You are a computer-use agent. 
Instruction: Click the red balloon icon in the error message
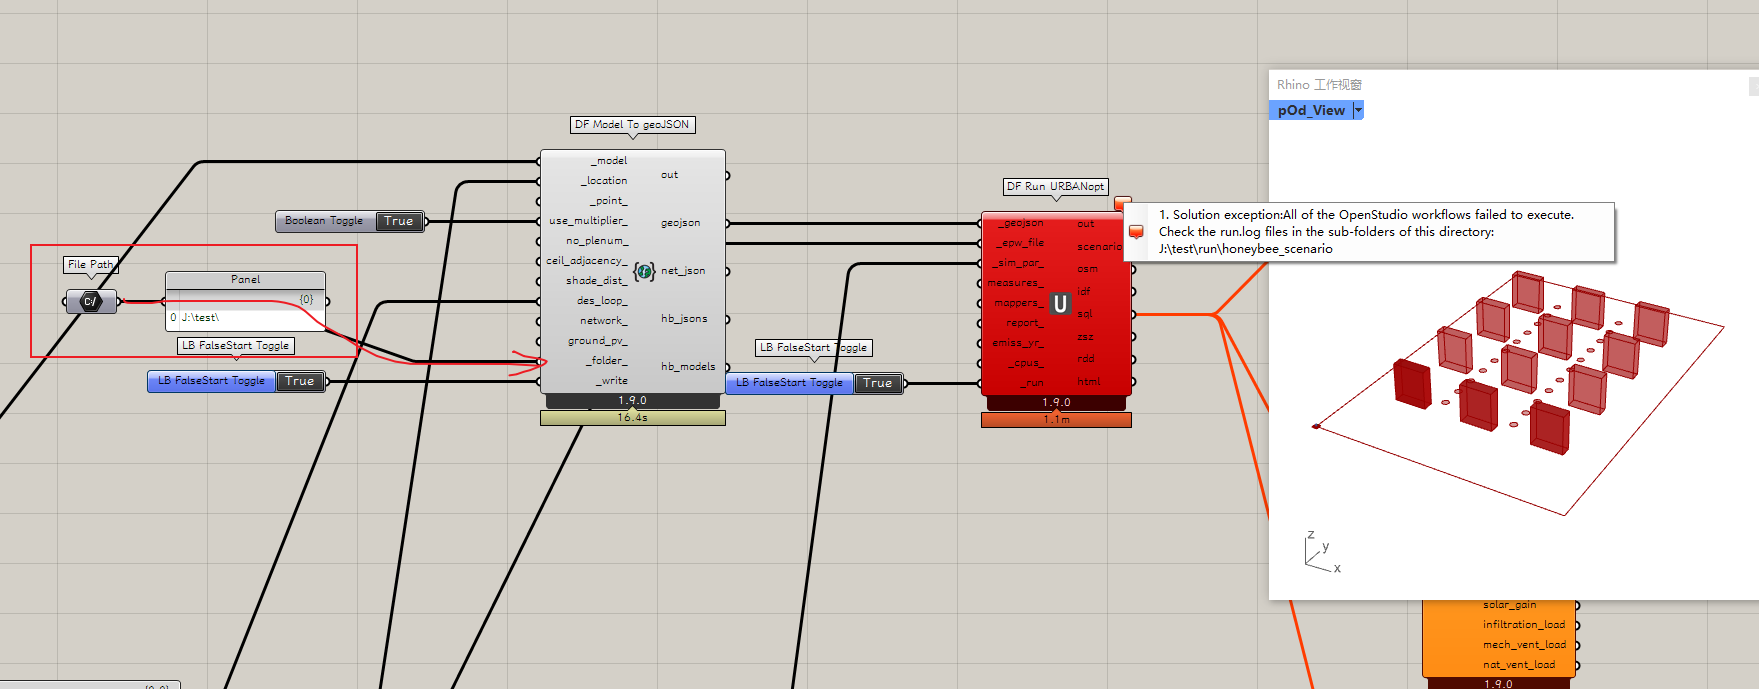[1136, 232]
